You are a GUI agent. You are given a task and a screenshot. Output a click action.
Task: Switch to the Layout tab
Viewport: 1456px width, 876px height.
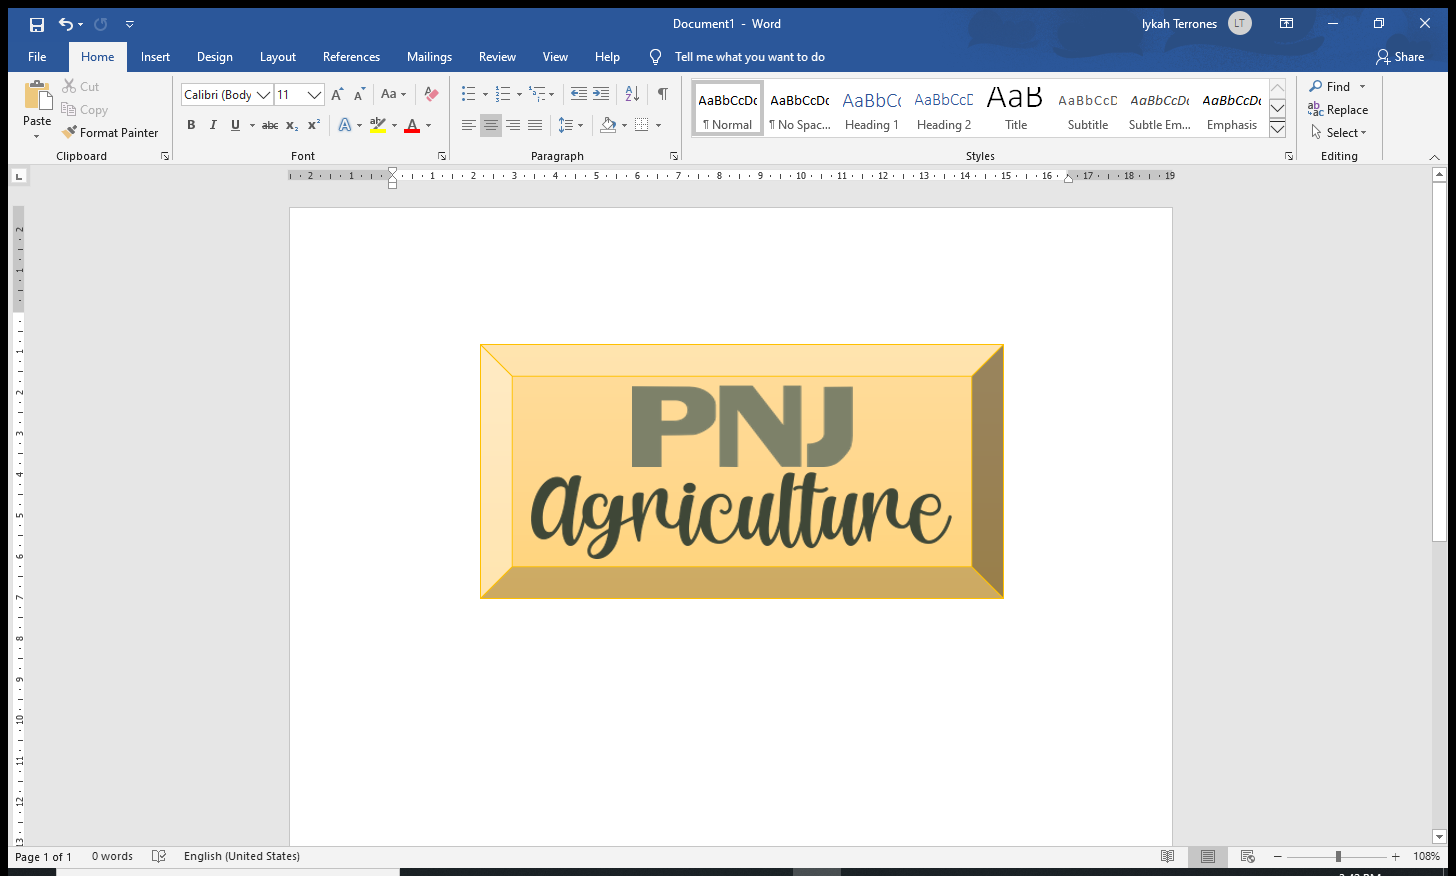coord(277,57)
